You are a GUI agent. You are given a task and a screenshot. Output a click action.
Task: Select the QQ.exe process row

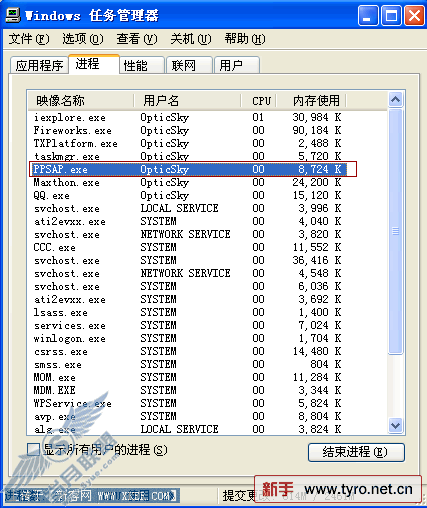[x=207, y=195]
